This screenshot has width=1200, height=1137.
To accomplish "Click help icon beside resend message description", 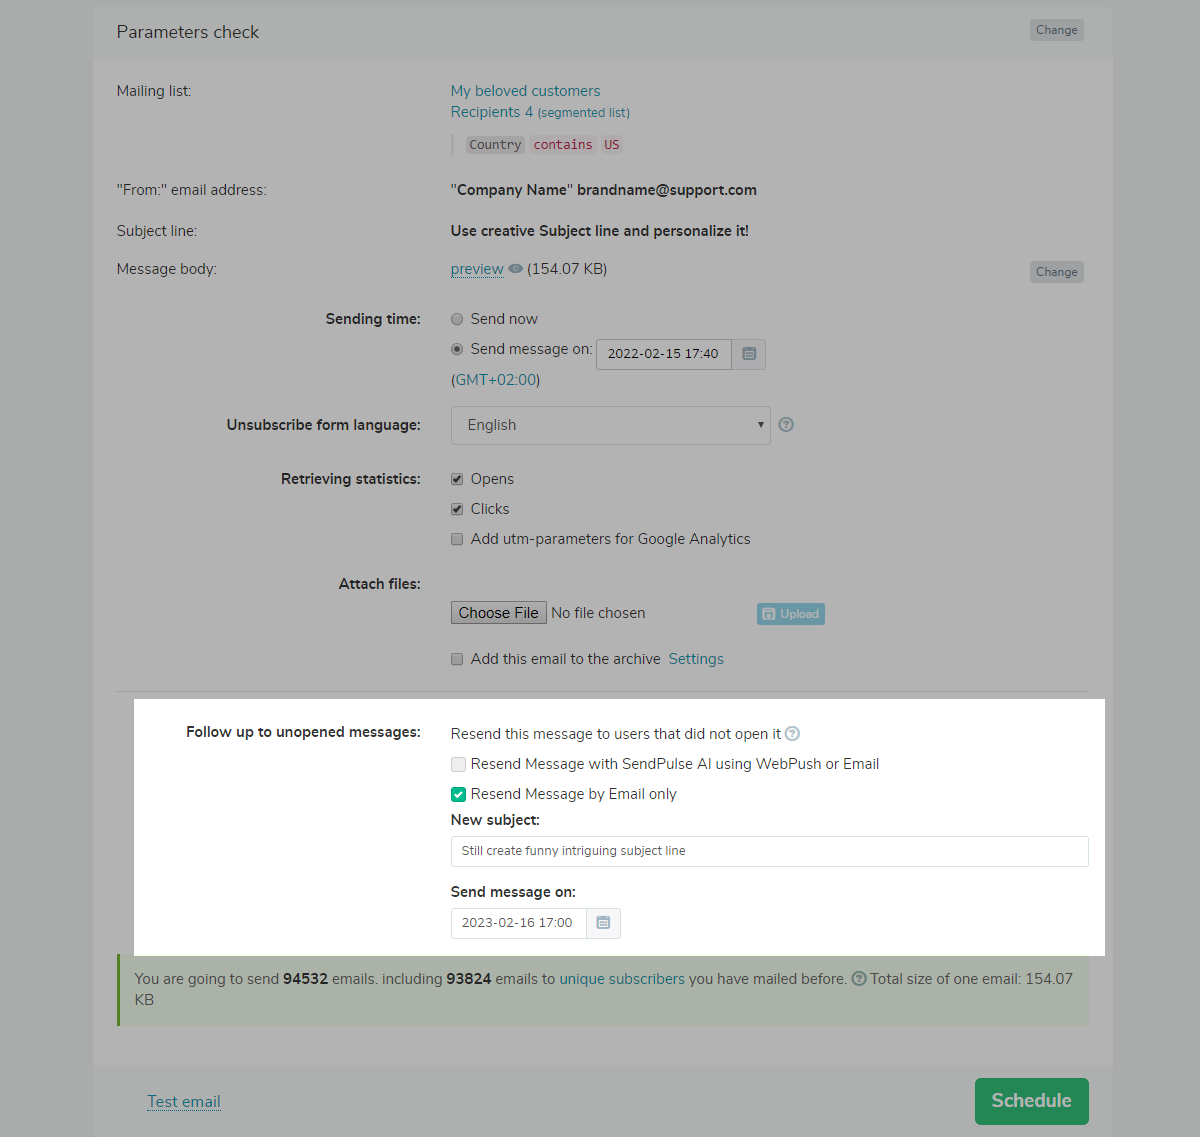I will pyautogui.click(x=792, y=734).
